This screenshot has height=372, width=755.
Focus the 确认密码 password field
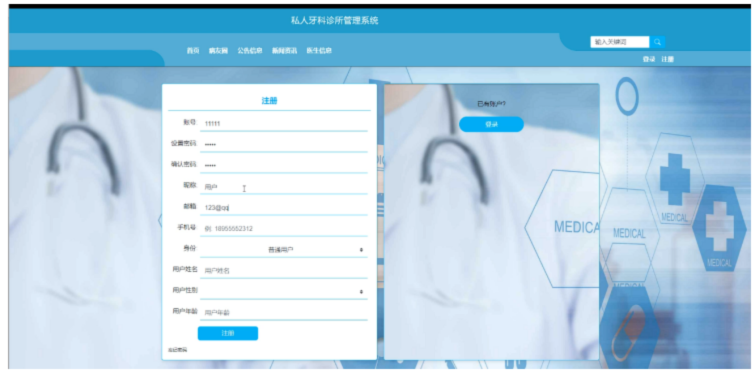(x=284, y=166)
